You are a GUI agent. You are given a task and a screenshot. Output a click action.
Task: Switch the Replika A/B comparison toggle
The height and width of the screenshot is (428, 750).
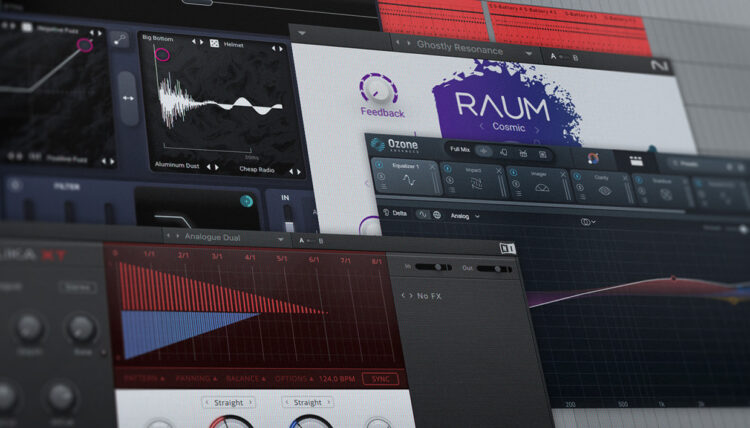311,241
